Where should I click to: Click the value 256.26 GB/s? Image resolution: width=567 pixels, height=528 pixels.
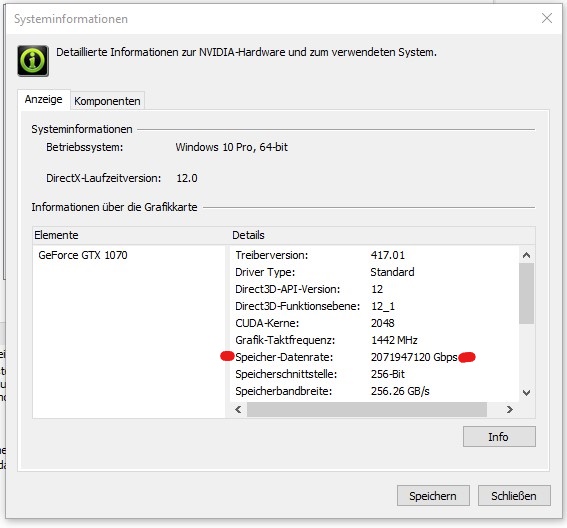tap(400, 391)
